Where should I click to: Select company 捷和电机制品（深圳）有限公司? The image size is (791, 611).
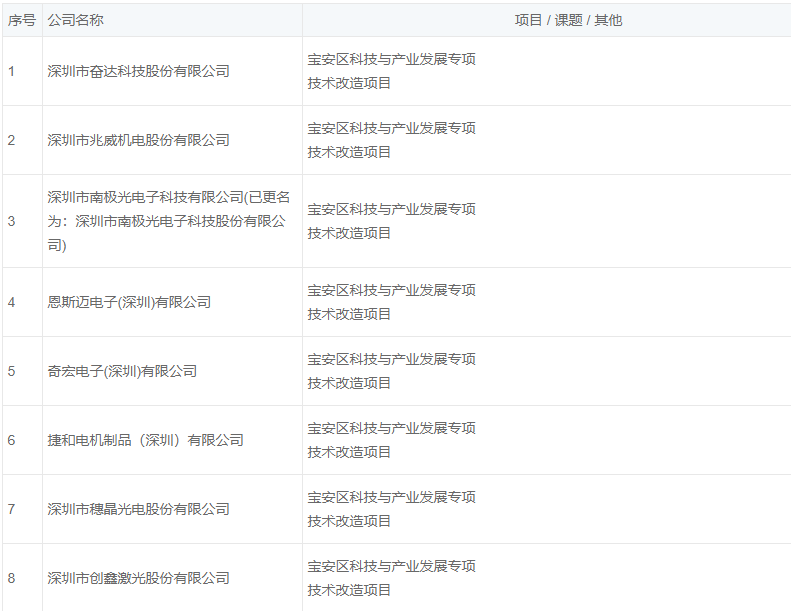(x=146, y=440)
